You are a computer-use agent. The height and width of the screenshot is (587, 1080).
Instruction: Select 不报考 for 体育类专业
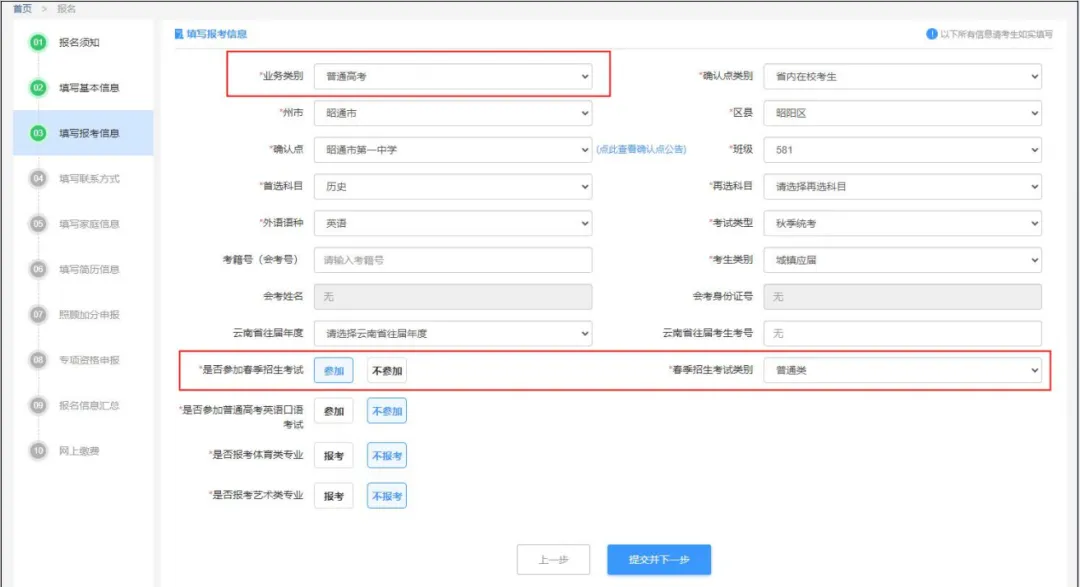386,455
